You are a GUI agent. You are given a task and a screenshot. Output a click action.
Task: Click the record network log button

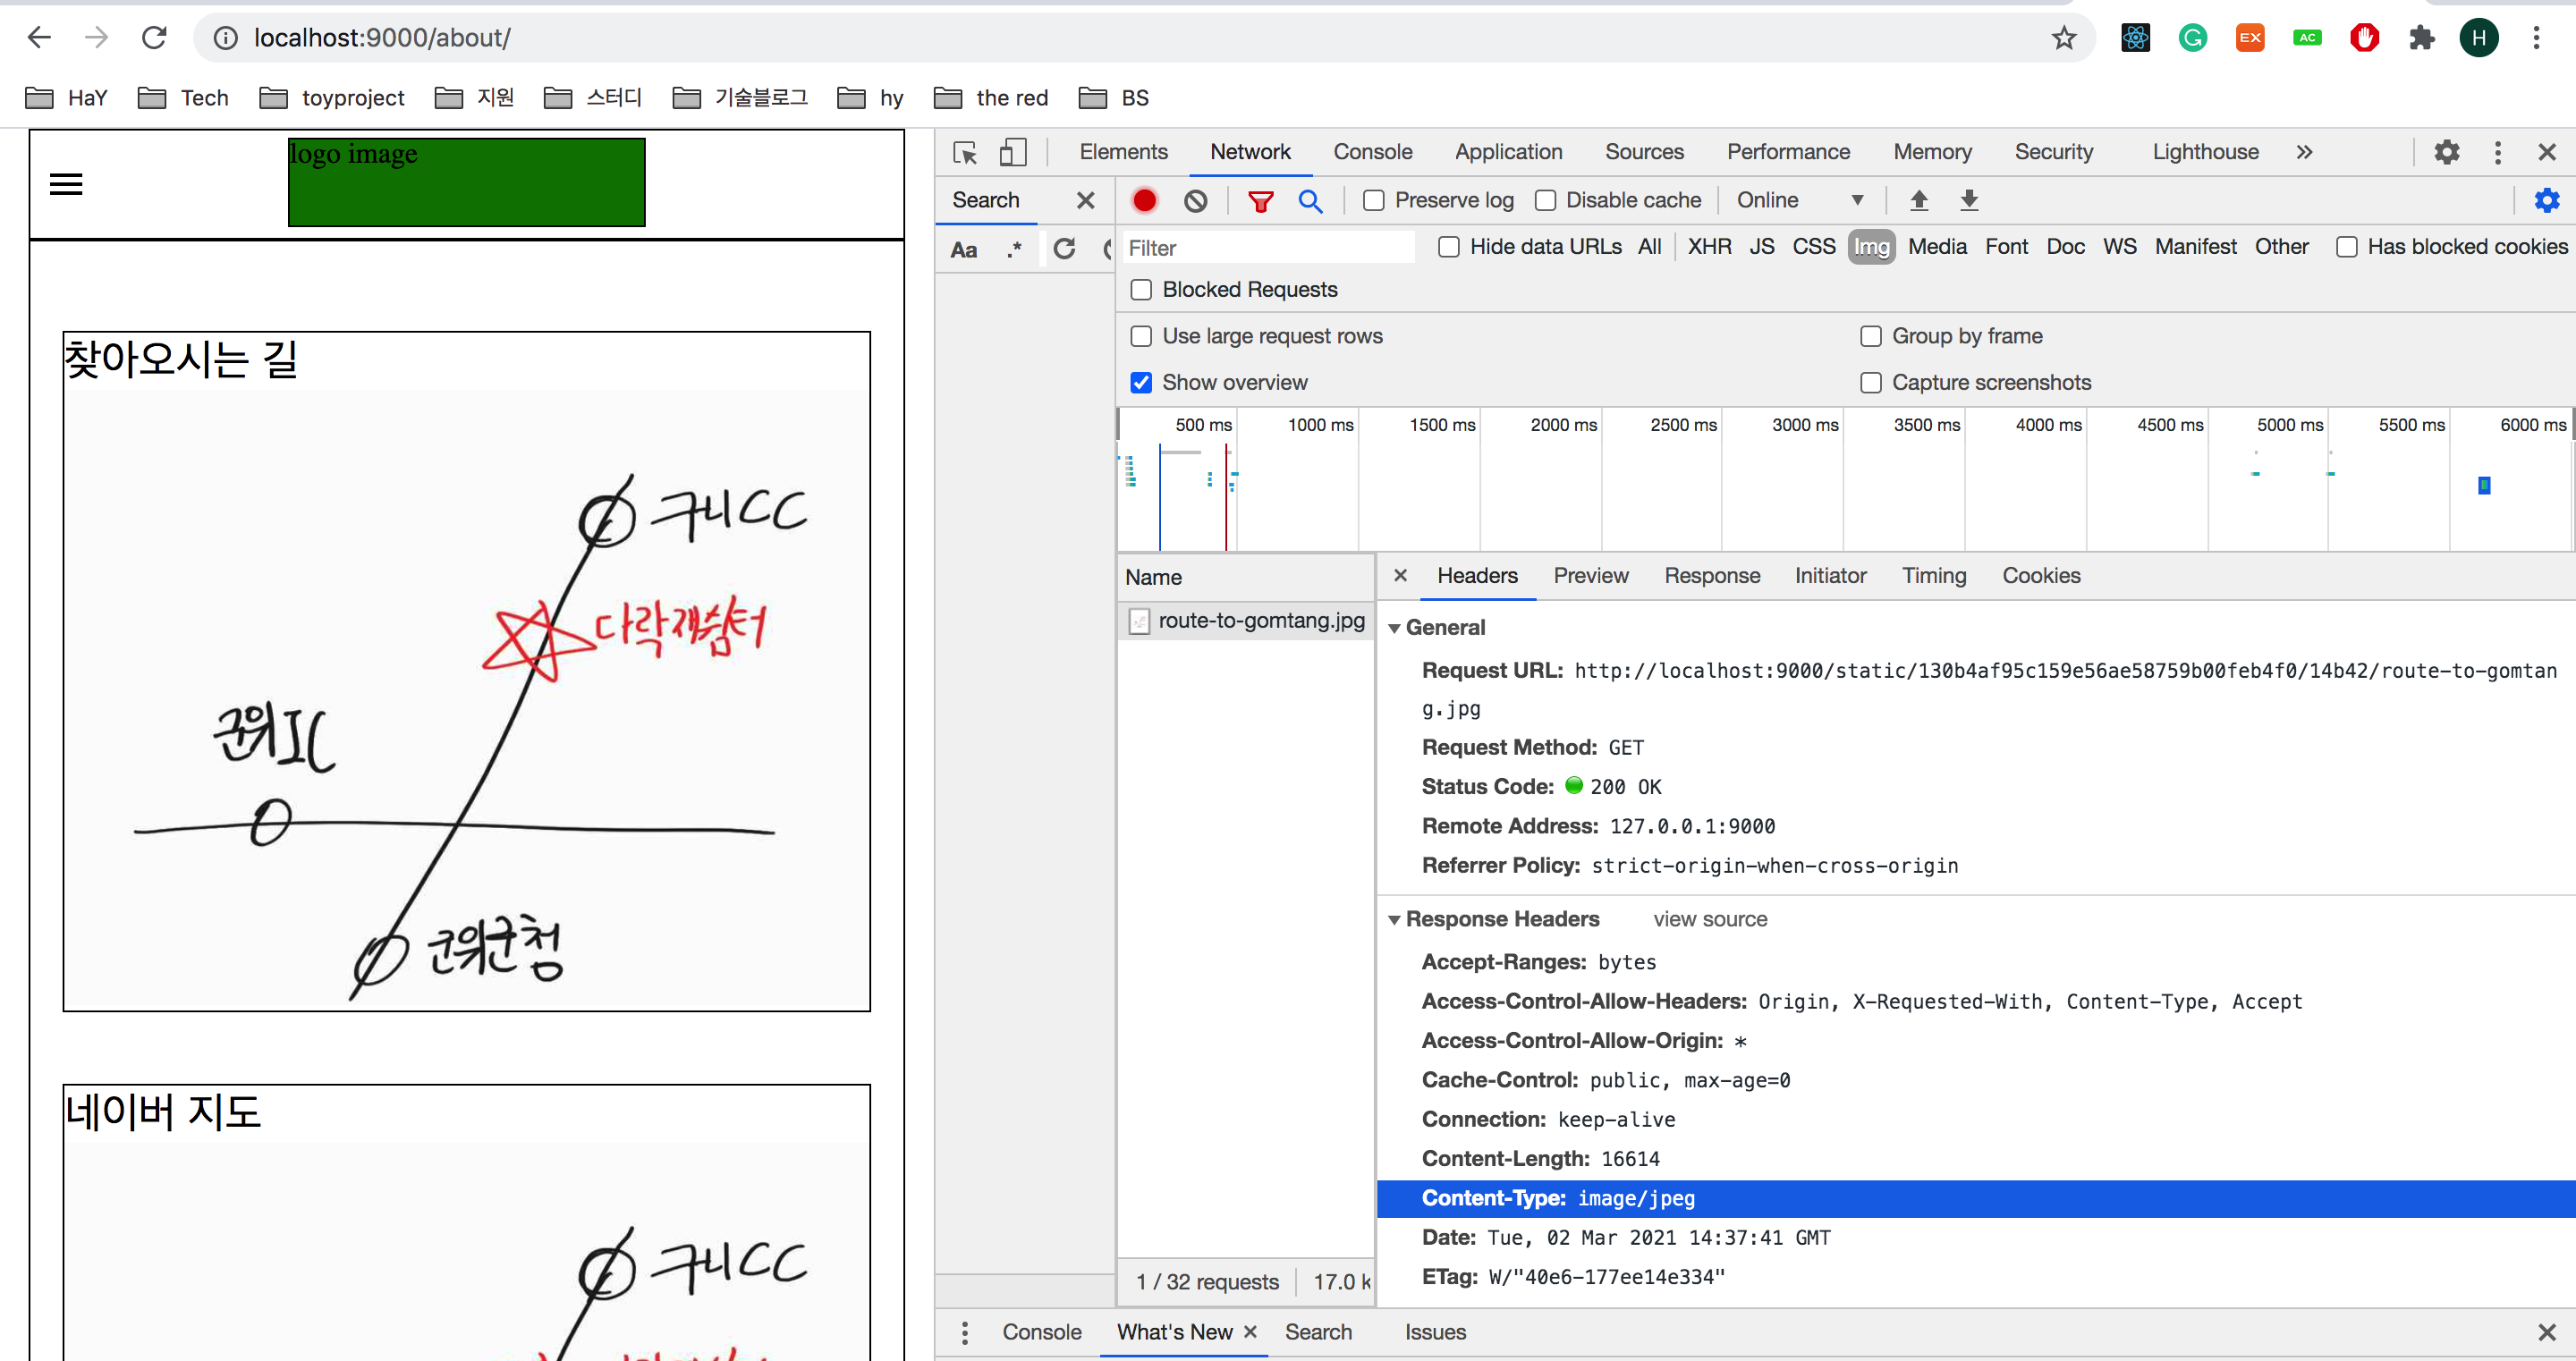(x=1144, y=200)
